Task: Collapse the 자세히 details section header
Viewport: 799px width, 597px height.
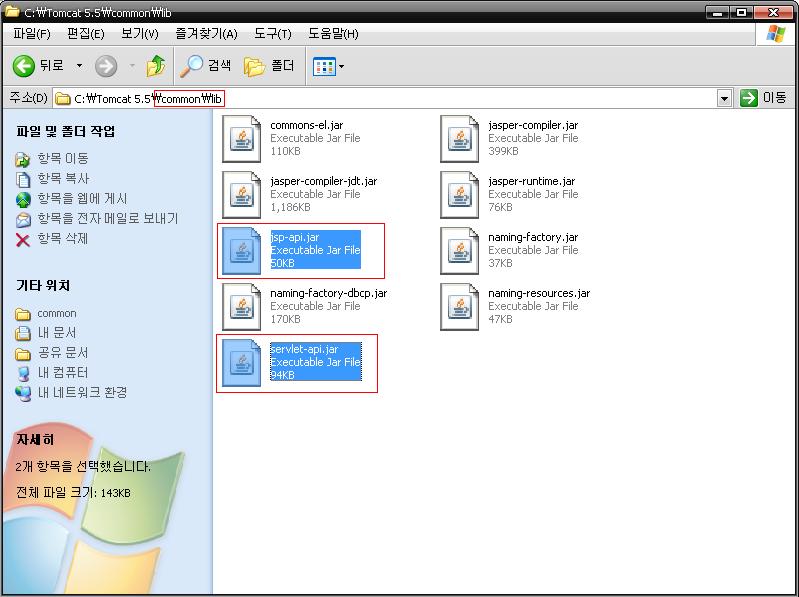Action: [x=35, y=440]
